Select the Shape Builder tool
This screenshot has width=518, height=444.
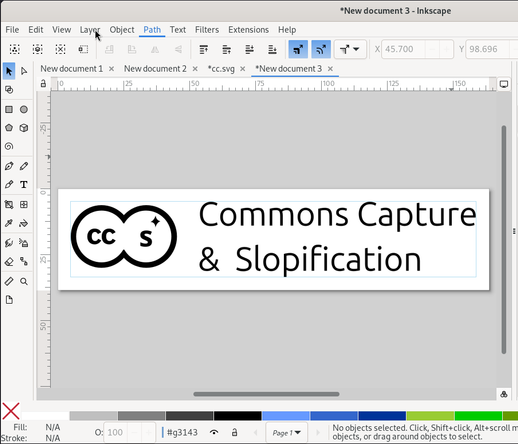click(9, 90)
